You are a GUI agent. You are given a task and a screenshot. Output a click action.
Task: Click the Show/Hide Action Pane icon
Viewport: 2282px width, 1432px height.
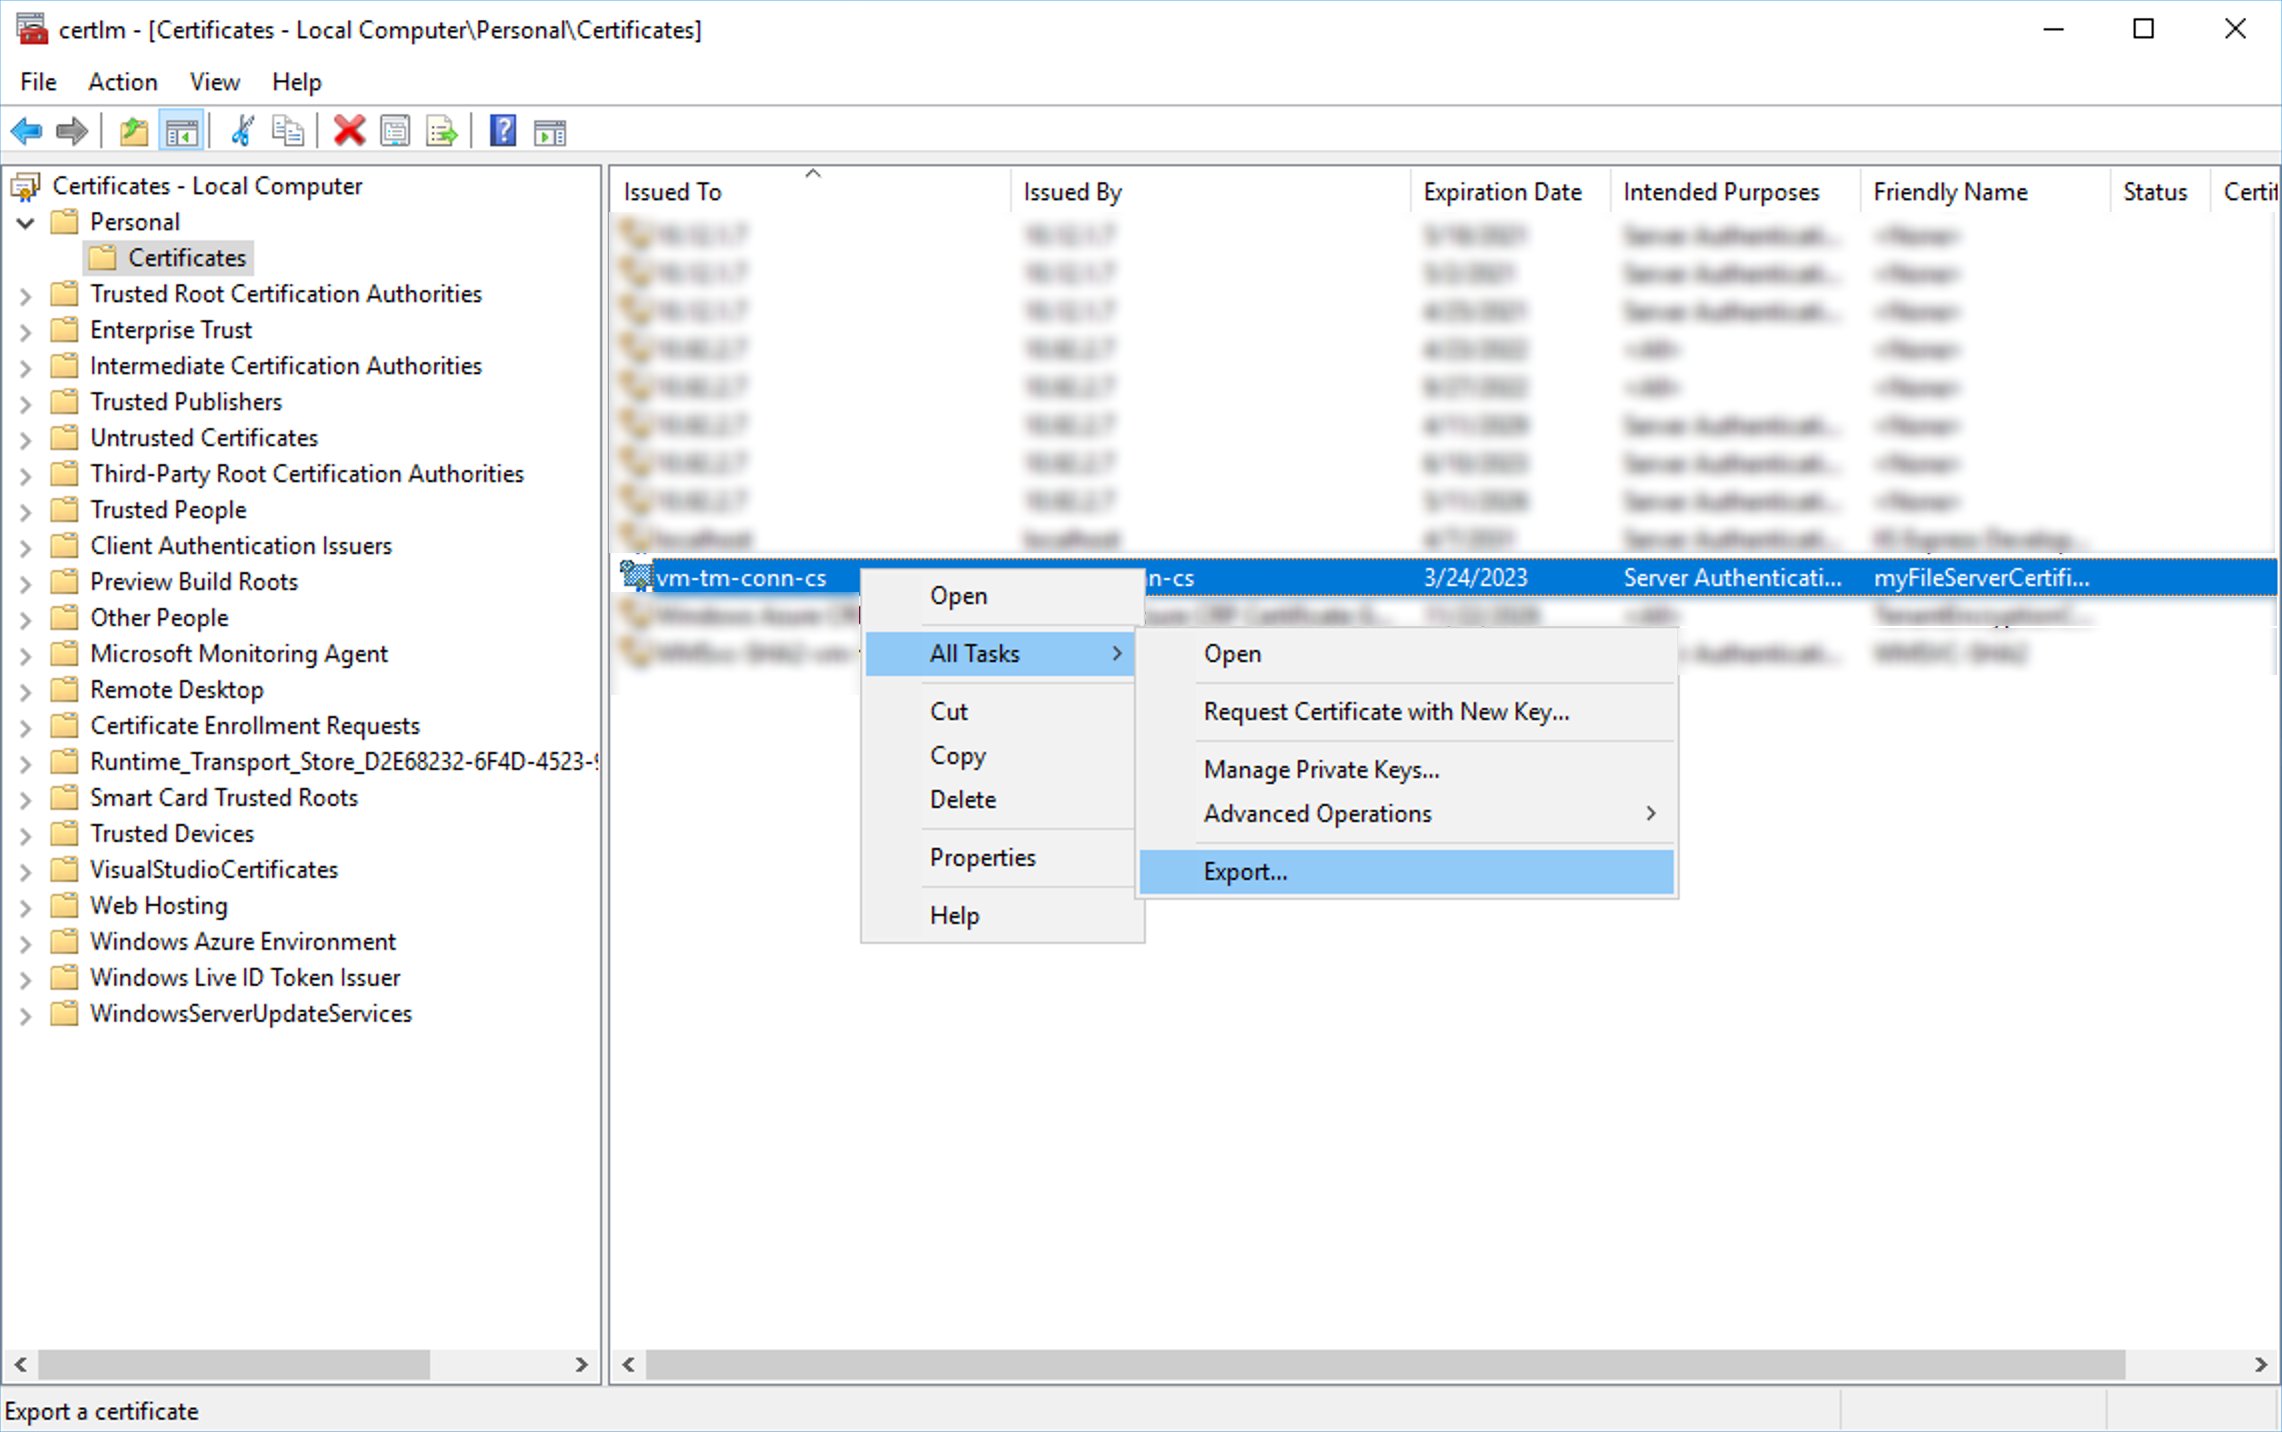point(550,131)
